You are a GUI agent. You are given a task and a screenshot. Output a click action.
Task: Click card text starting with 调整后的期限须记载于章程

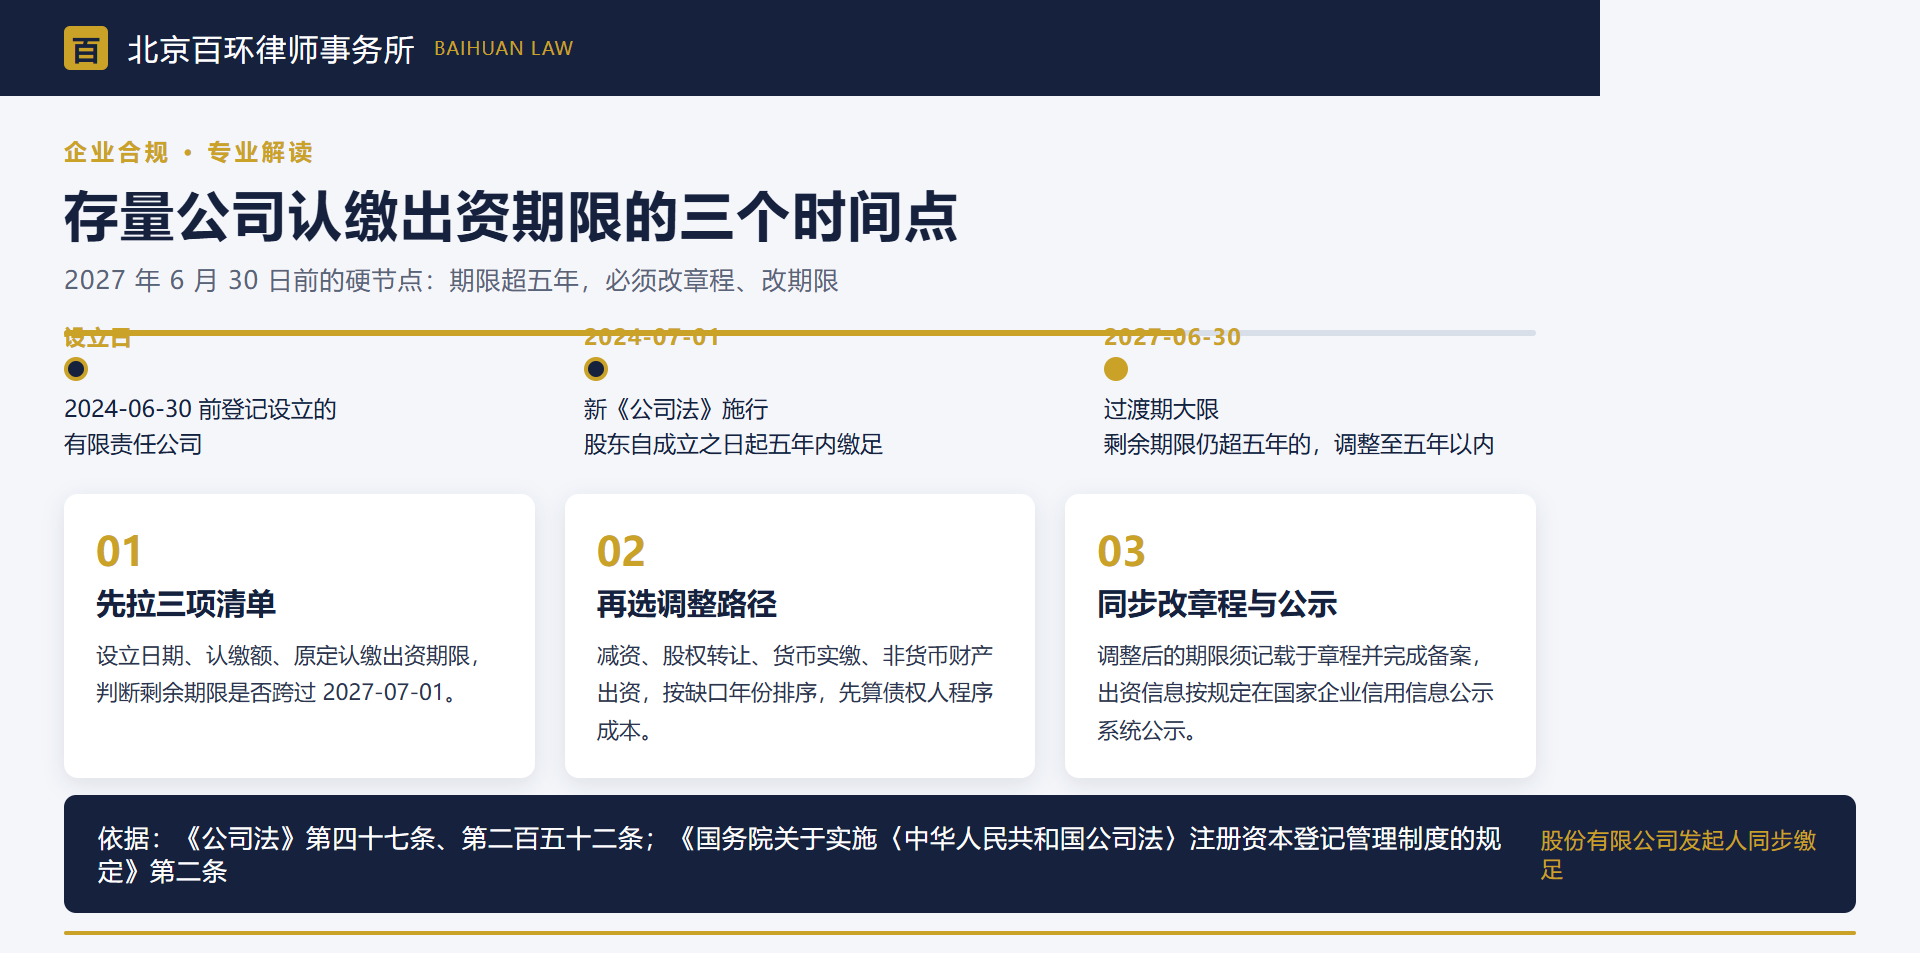point(1295,693)
